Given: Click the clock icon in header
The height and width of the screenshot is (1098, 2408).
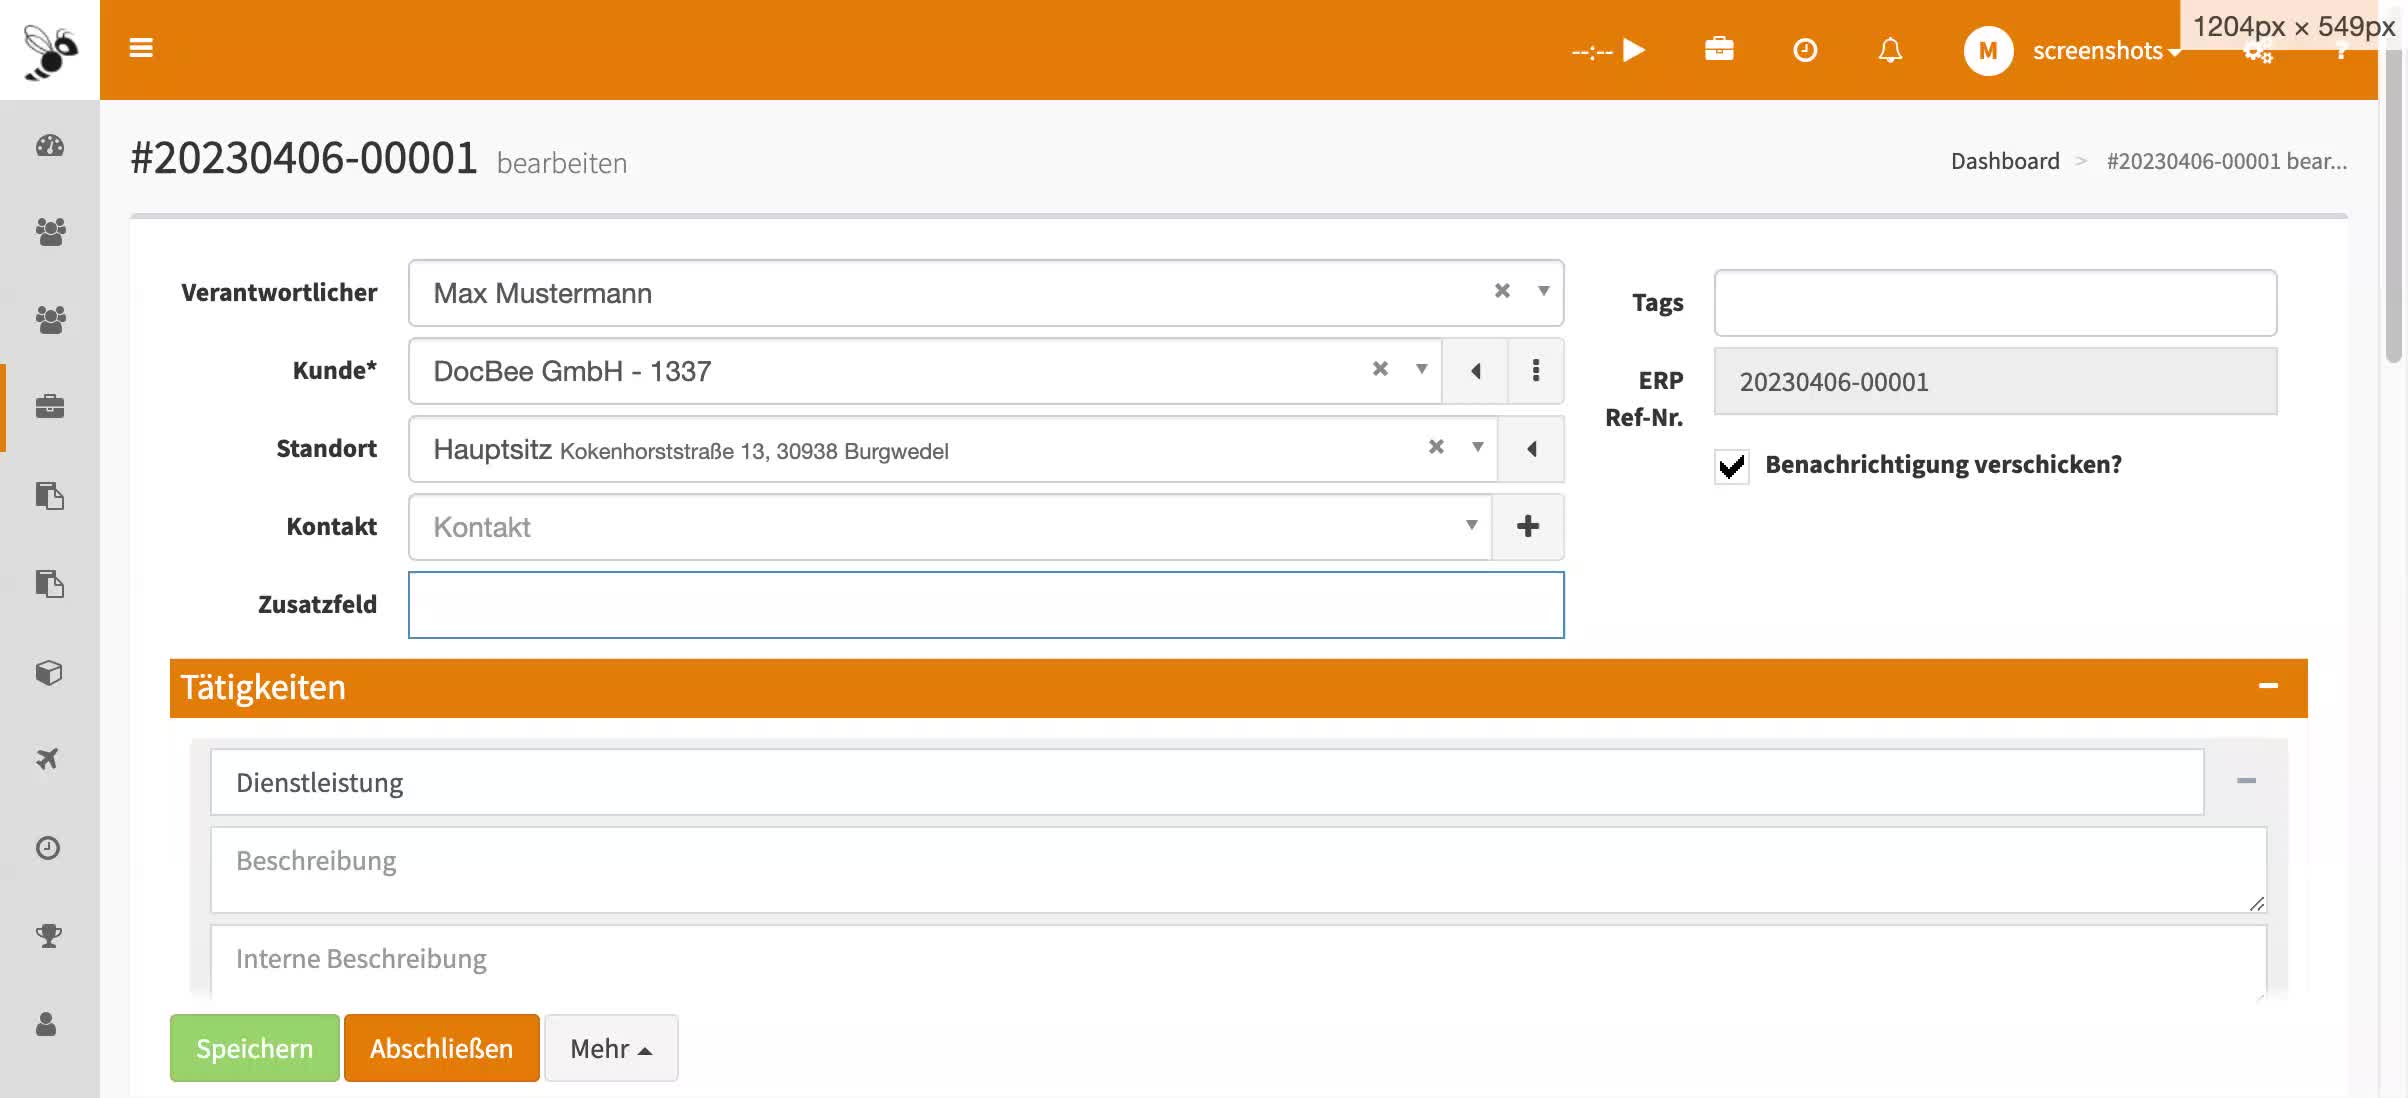Looking at the screenshot, I should pyautogui.click(x=1805, y=50).
